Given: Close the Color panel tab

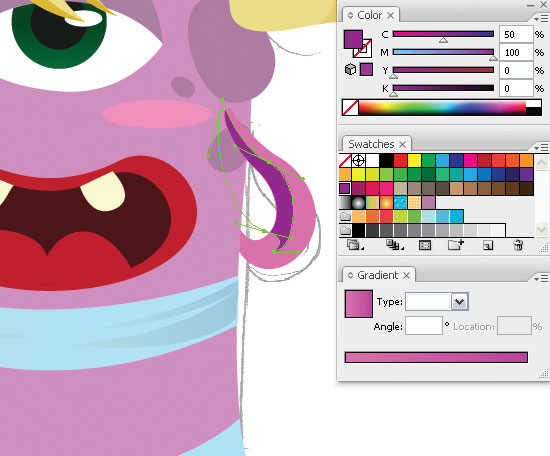Looking at the screenshot, I should (390, 15).
